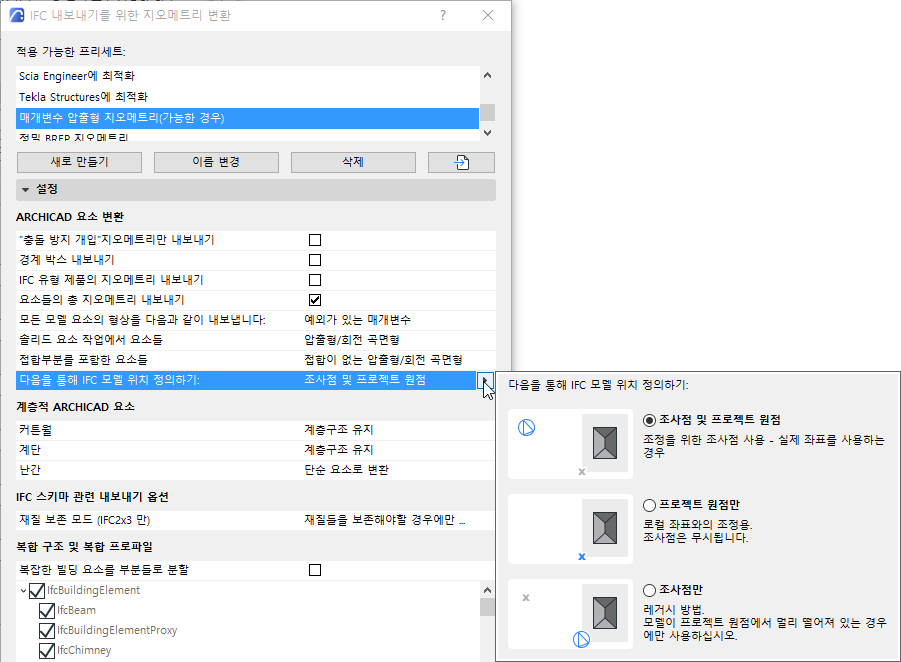Select 조사점만 radio option
901x662 pixels.
(649, 591)
